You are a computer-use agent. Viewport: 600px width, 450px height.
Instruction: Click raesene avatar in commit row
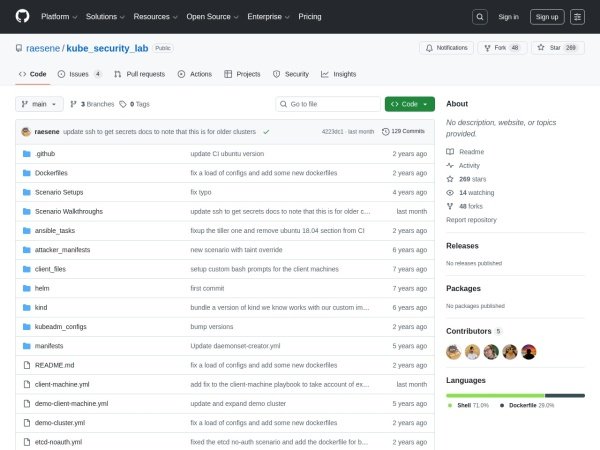pos(26,132)
